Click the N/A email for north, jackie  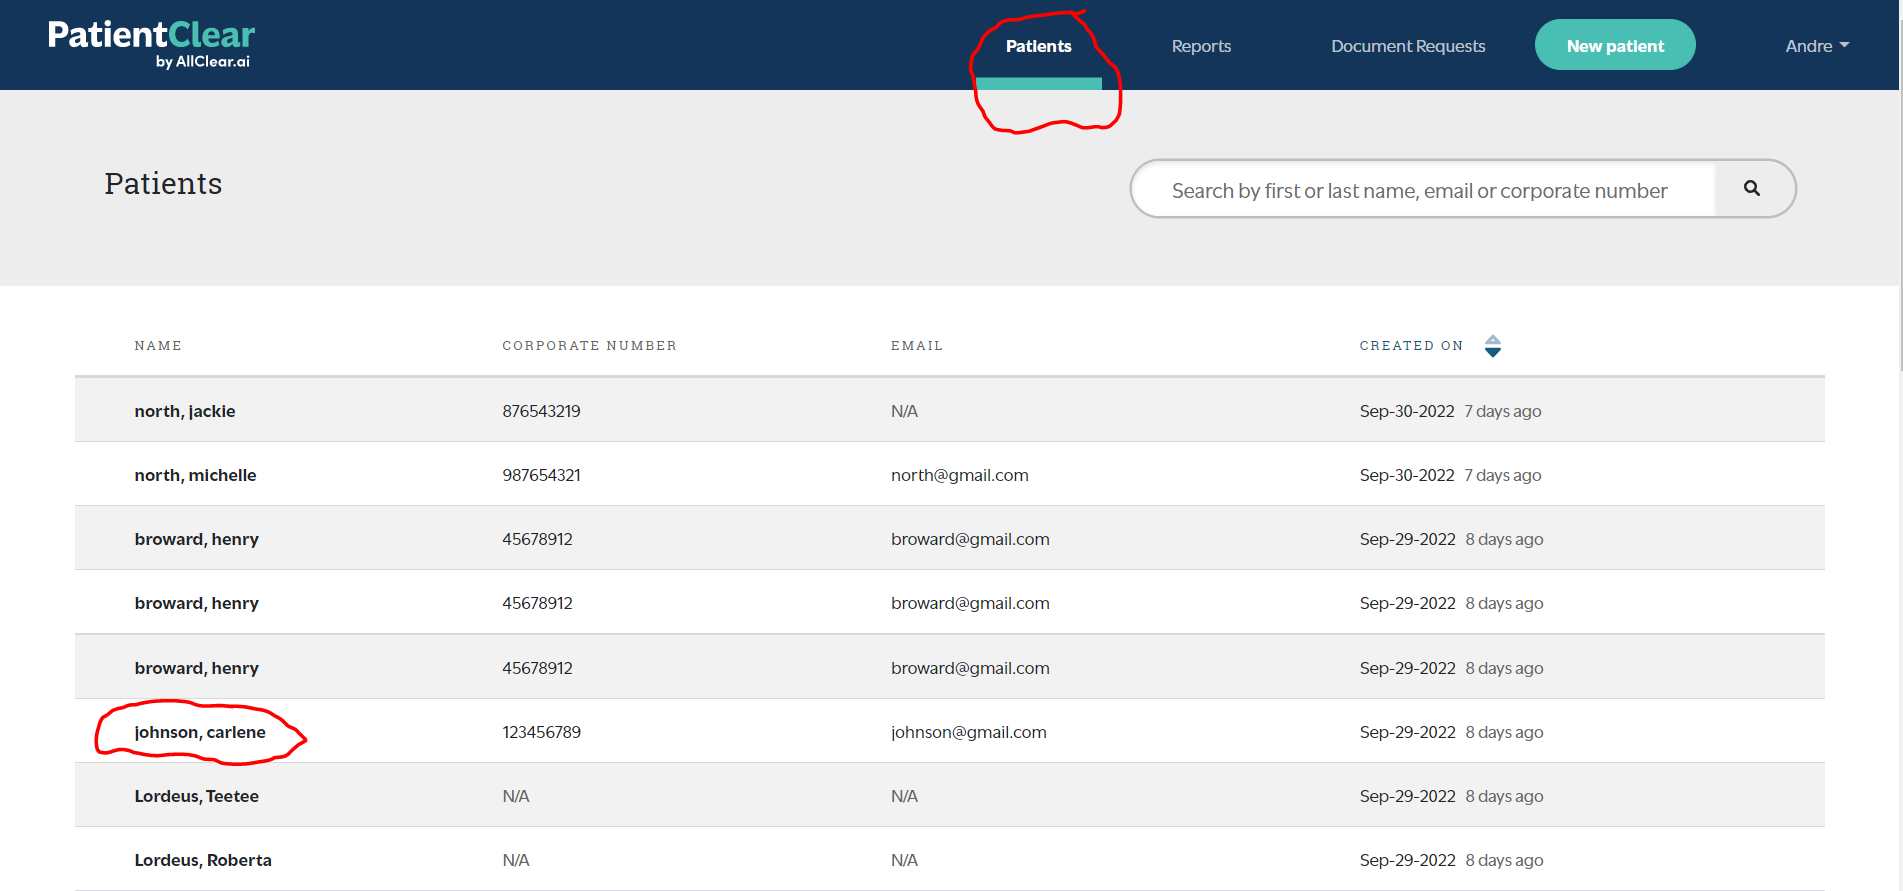[904, 411]
